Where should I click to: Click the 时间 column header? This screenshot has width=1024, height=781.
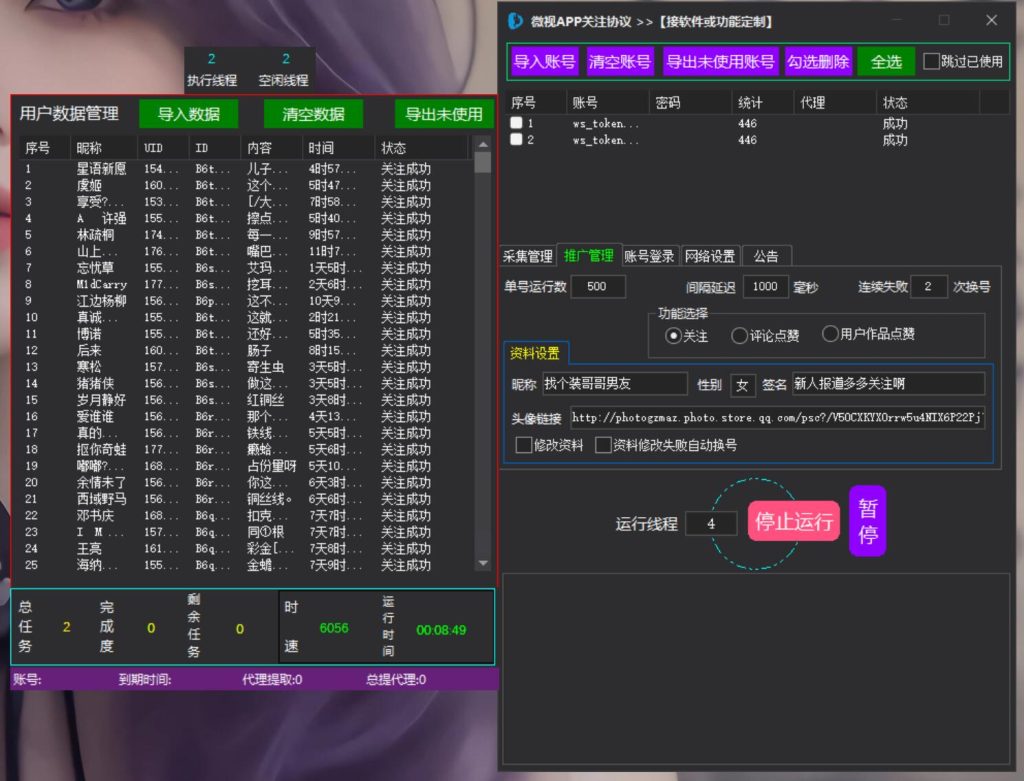pyautogui.click(x=338, y=148)
